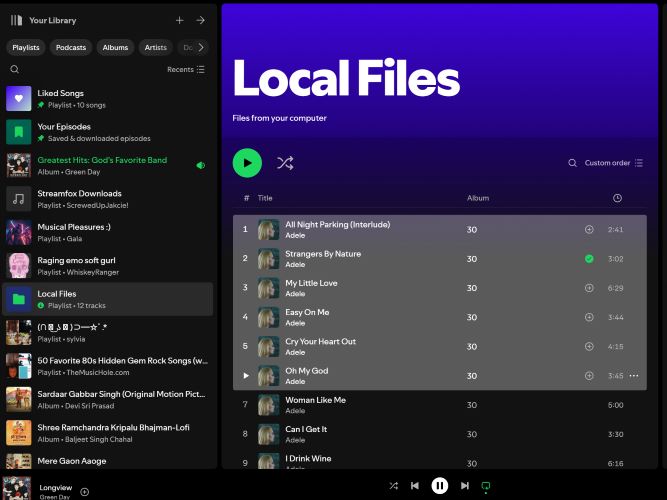This screenshot has width=667, height=500.
Task: Toggle shuffle in bottom player bar
Action: [x=393, y=486]
